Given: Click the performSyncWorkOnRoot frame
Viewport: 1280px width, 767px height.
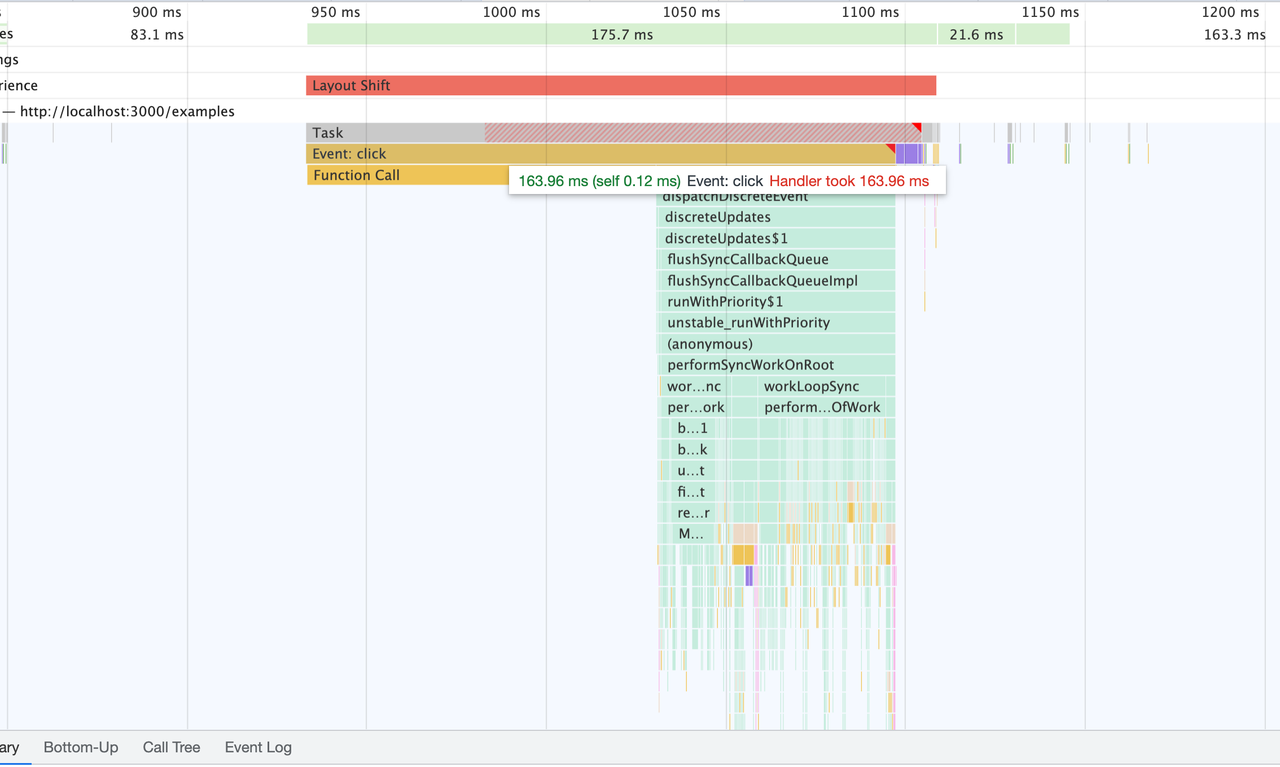Looking at the screenshot, I should pos(775,364).
